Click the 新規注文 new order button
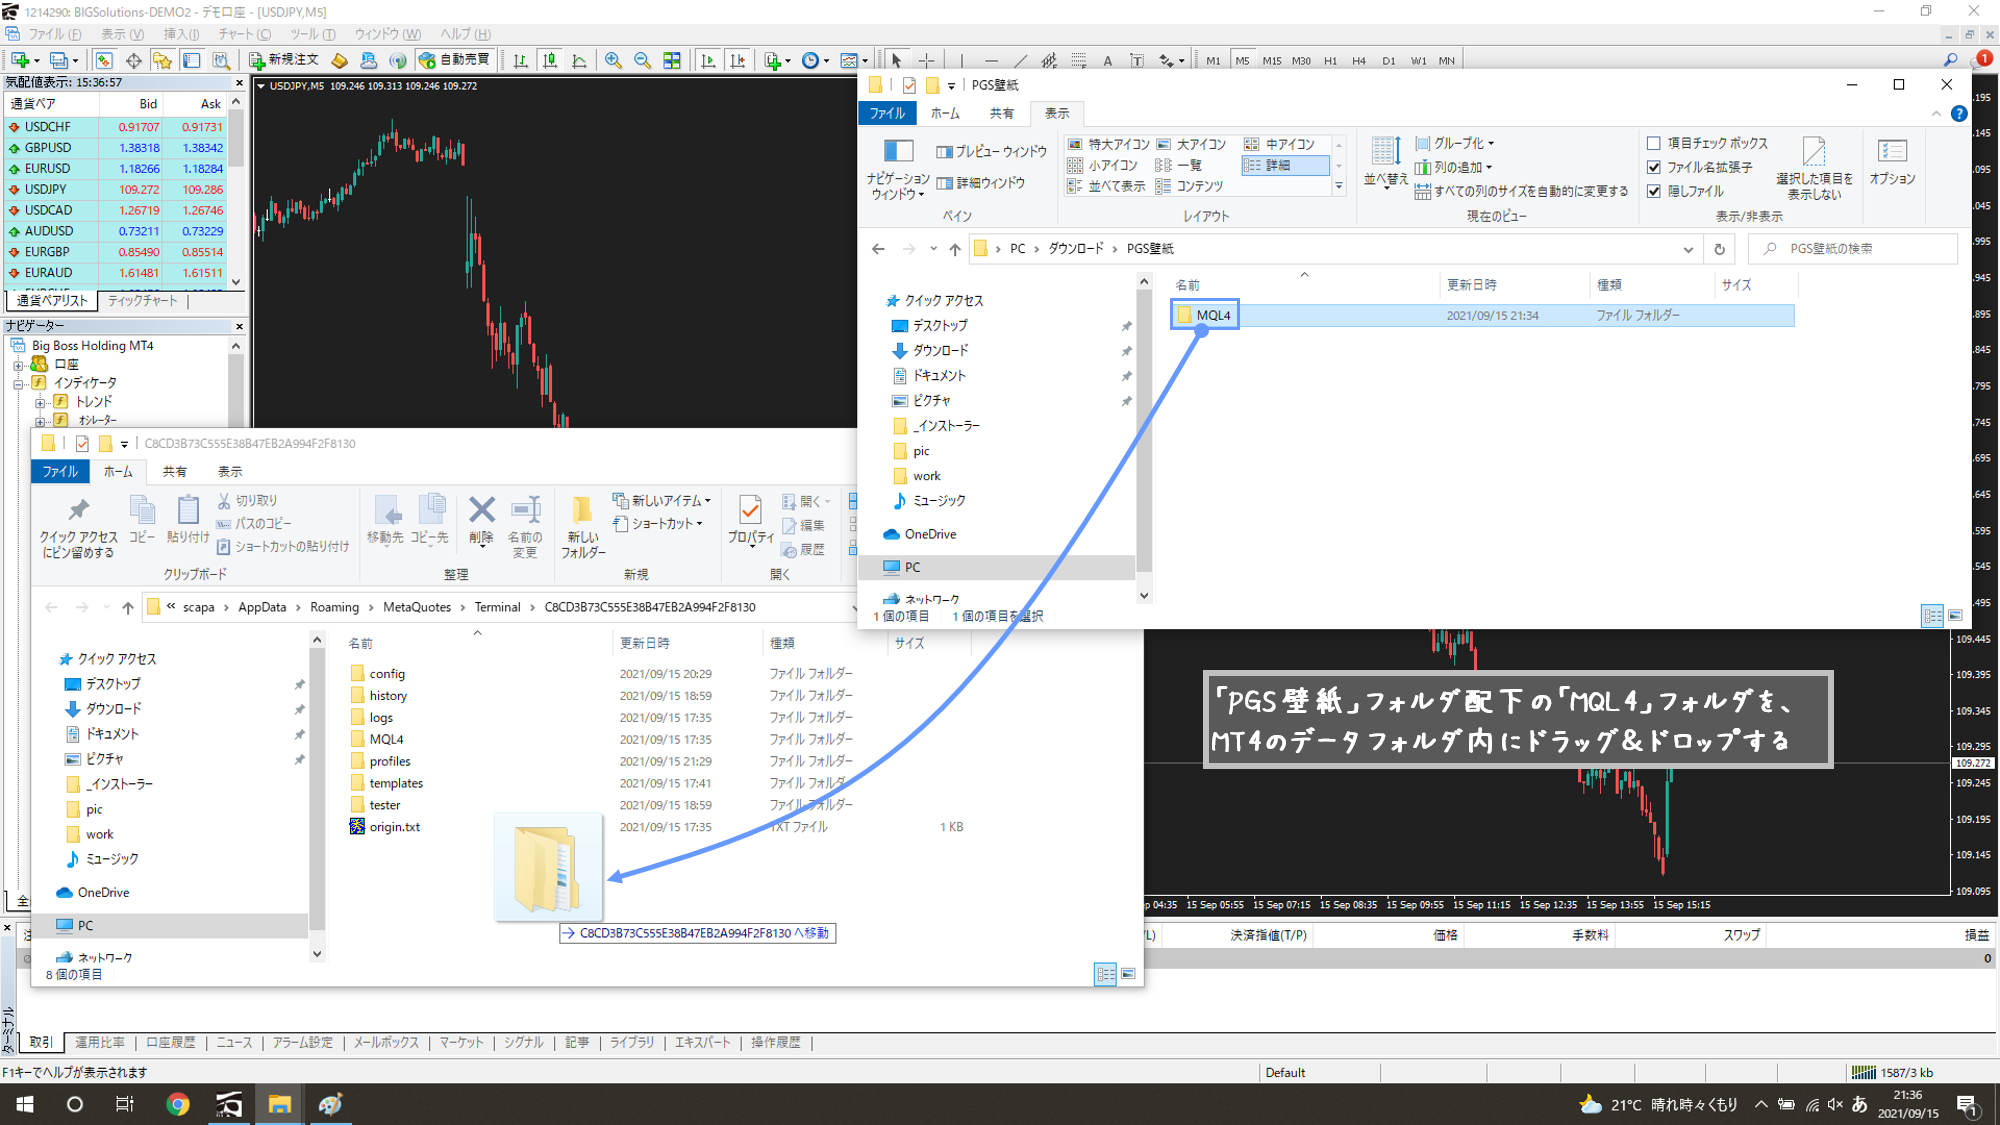 (284, 60)
